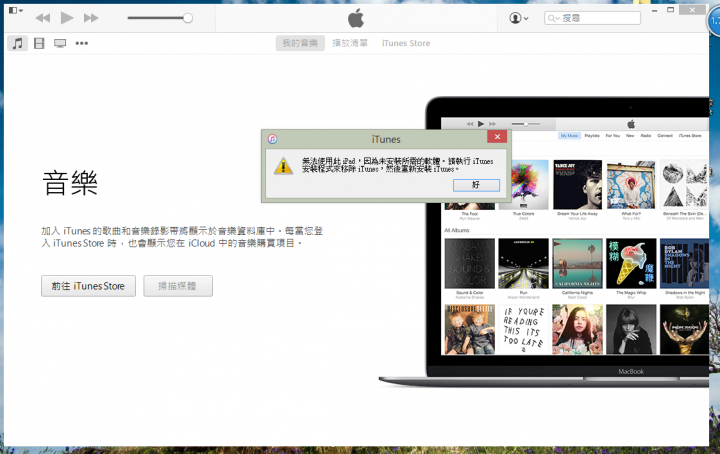Open the iTunes Store tab

point(406,43)
